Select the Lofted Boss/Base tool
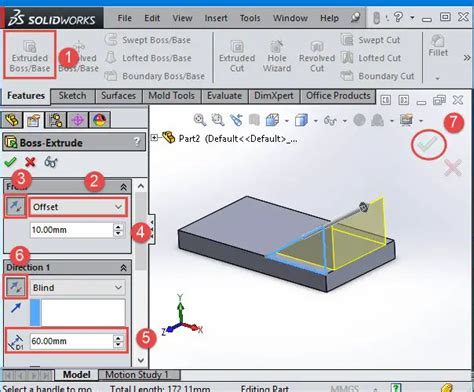 [148, 58]
